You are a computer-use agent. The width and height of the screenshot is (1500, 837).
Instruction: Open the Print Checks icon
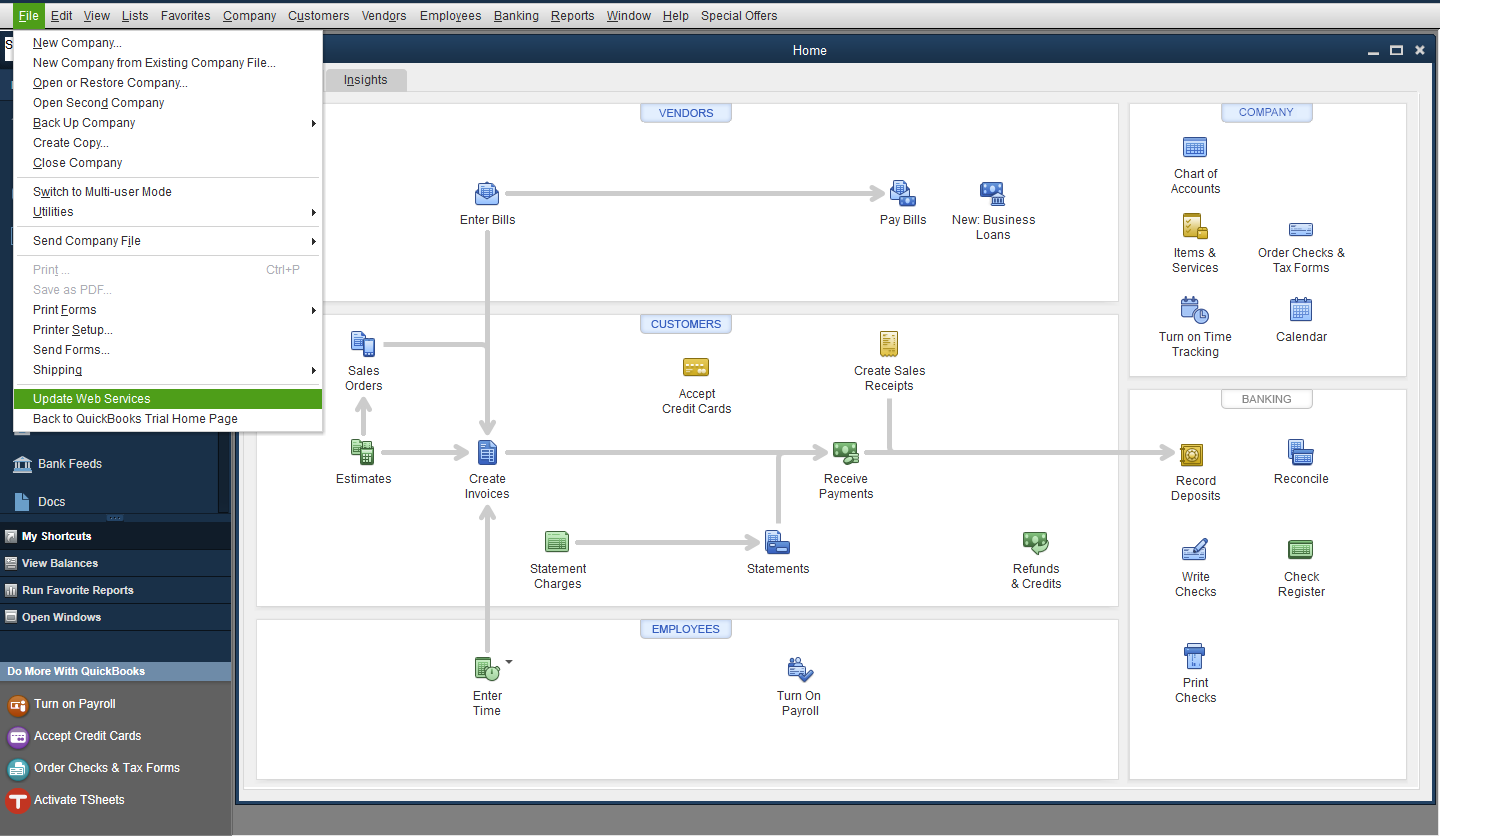pos(1195,656)
